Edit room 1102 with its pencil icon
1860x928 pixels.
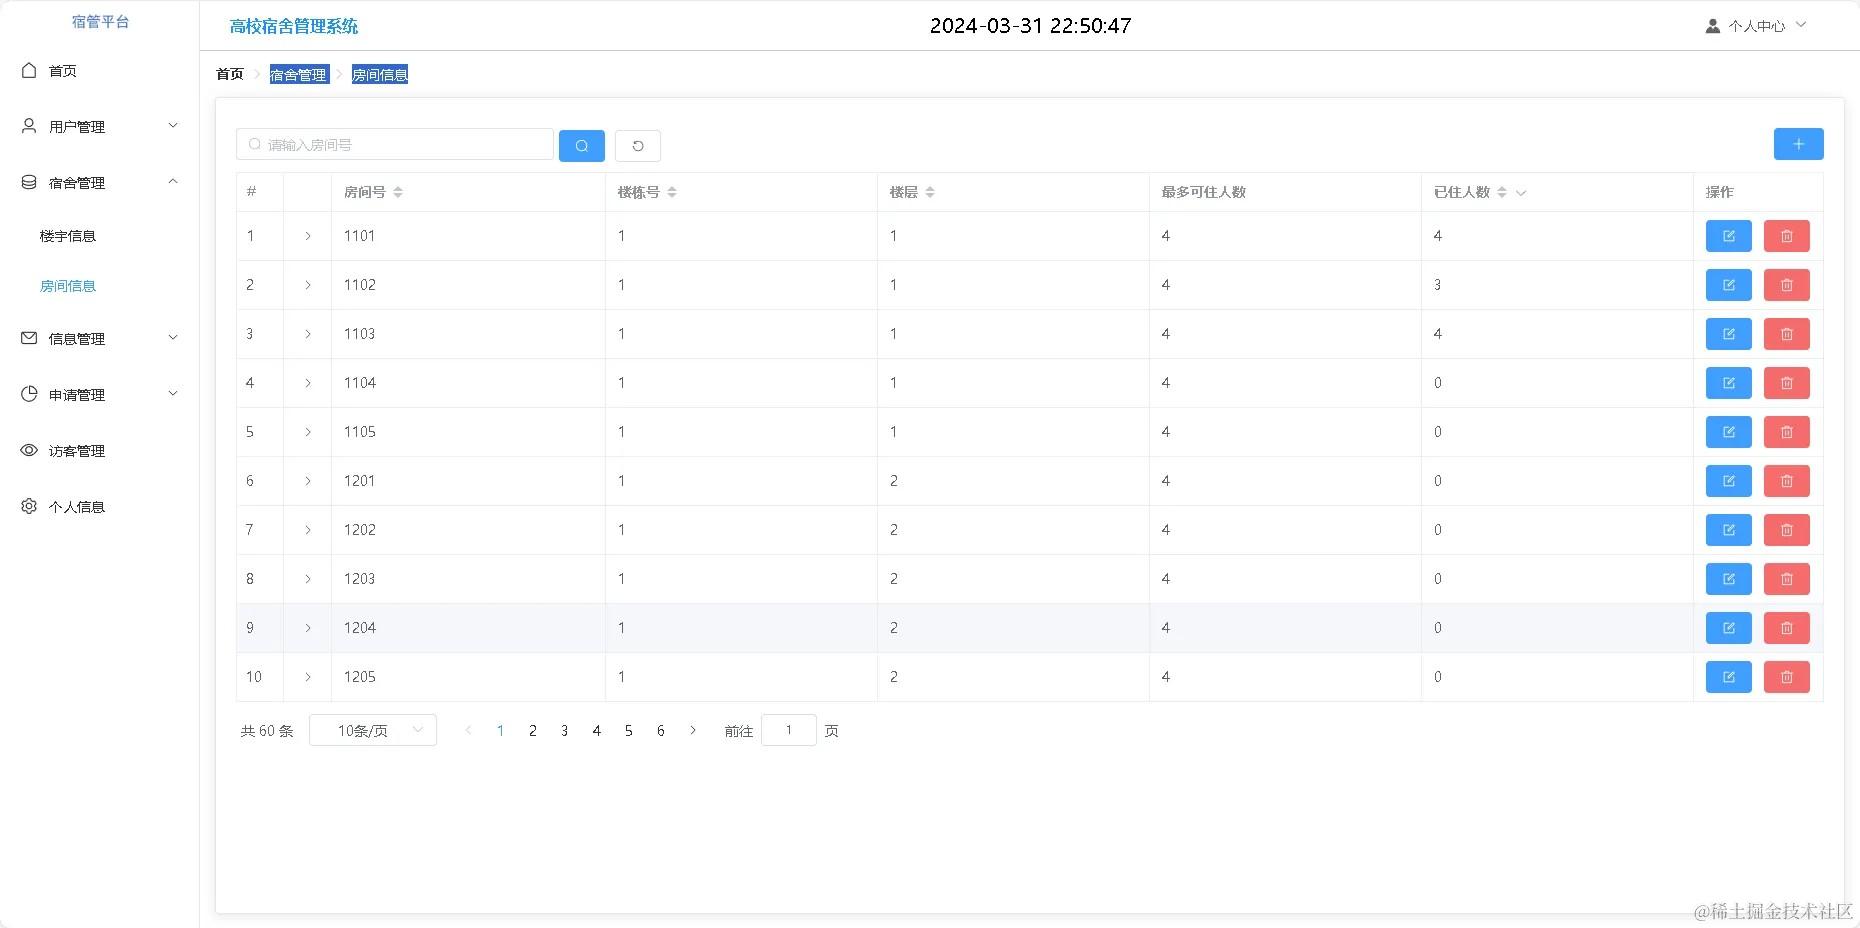click(1728, 285)
